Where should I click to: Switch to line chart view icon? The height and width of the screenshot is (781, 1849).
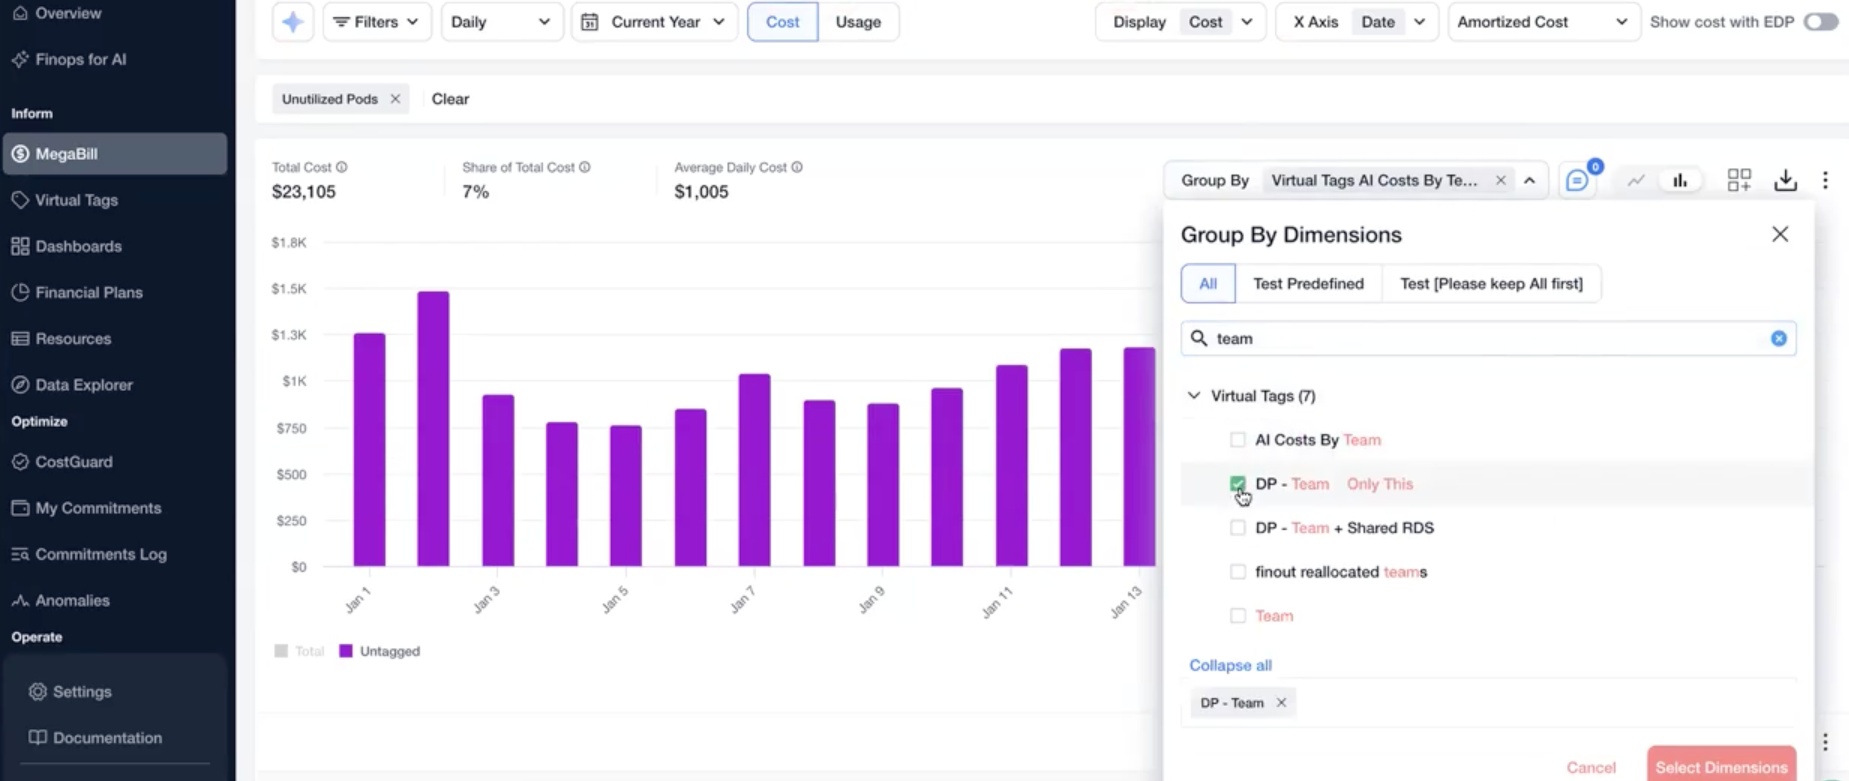pyautogui.click(x=1636, y=181)
